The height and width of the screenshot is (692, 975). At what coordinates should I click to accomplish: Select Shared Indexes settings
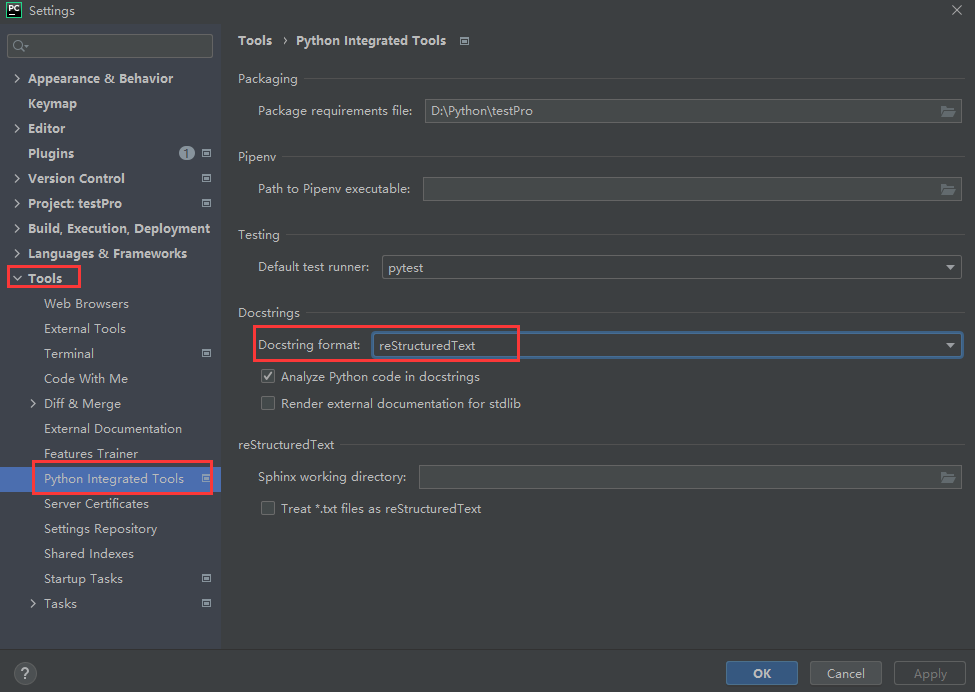click(89, 553)
